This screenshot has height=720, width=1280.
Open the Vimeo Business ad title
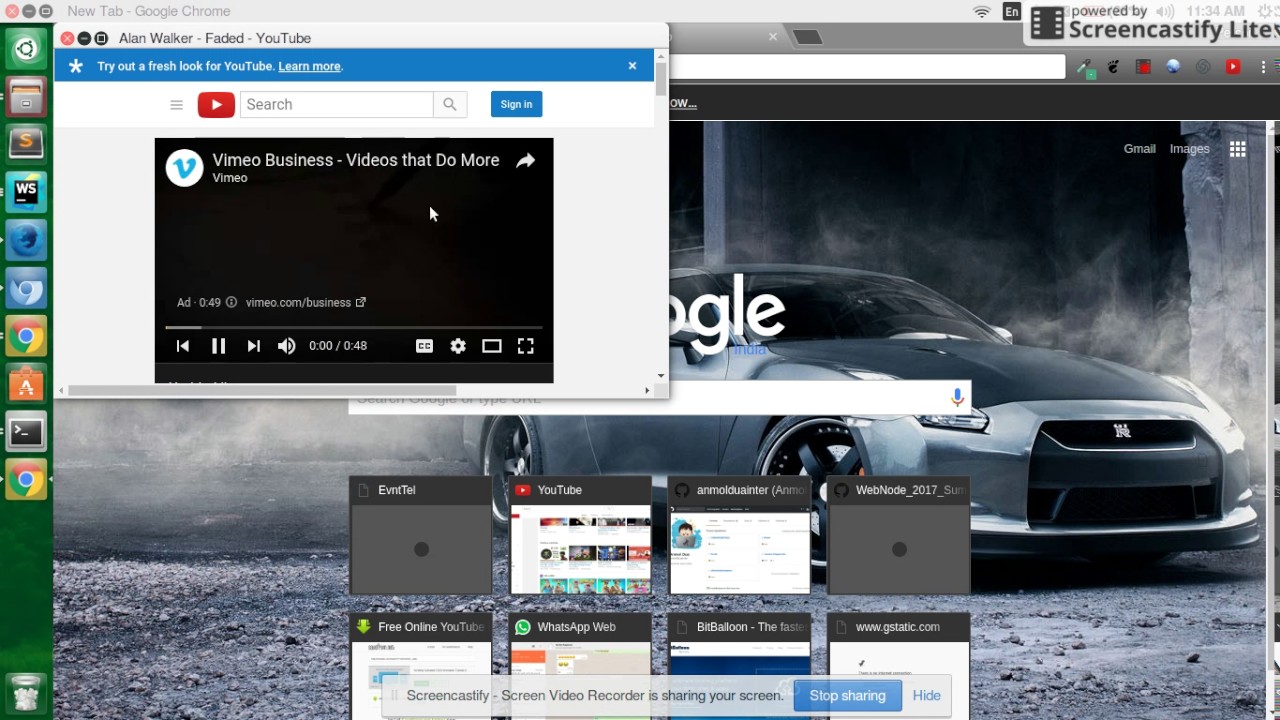pos(356,160)
